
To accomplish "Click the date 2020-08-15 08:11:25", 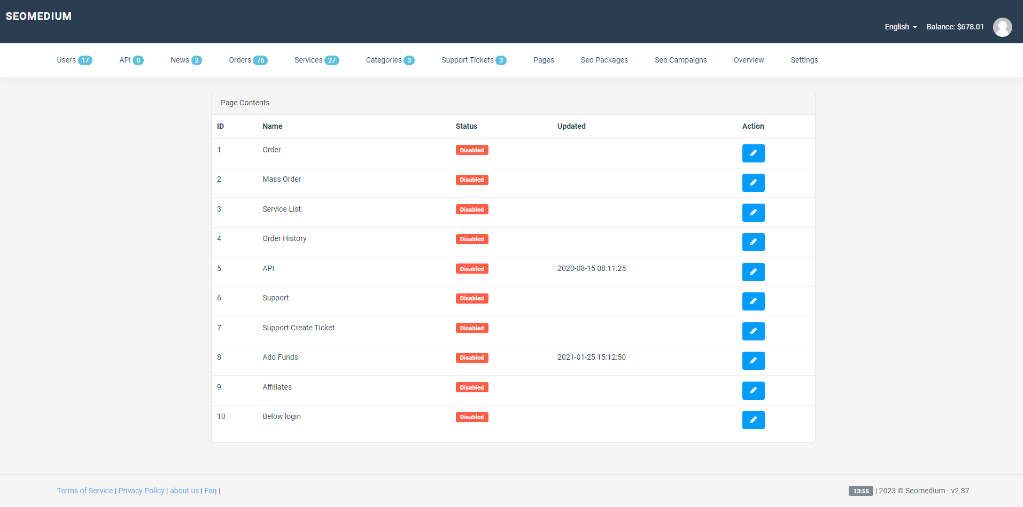I will 592,268.
